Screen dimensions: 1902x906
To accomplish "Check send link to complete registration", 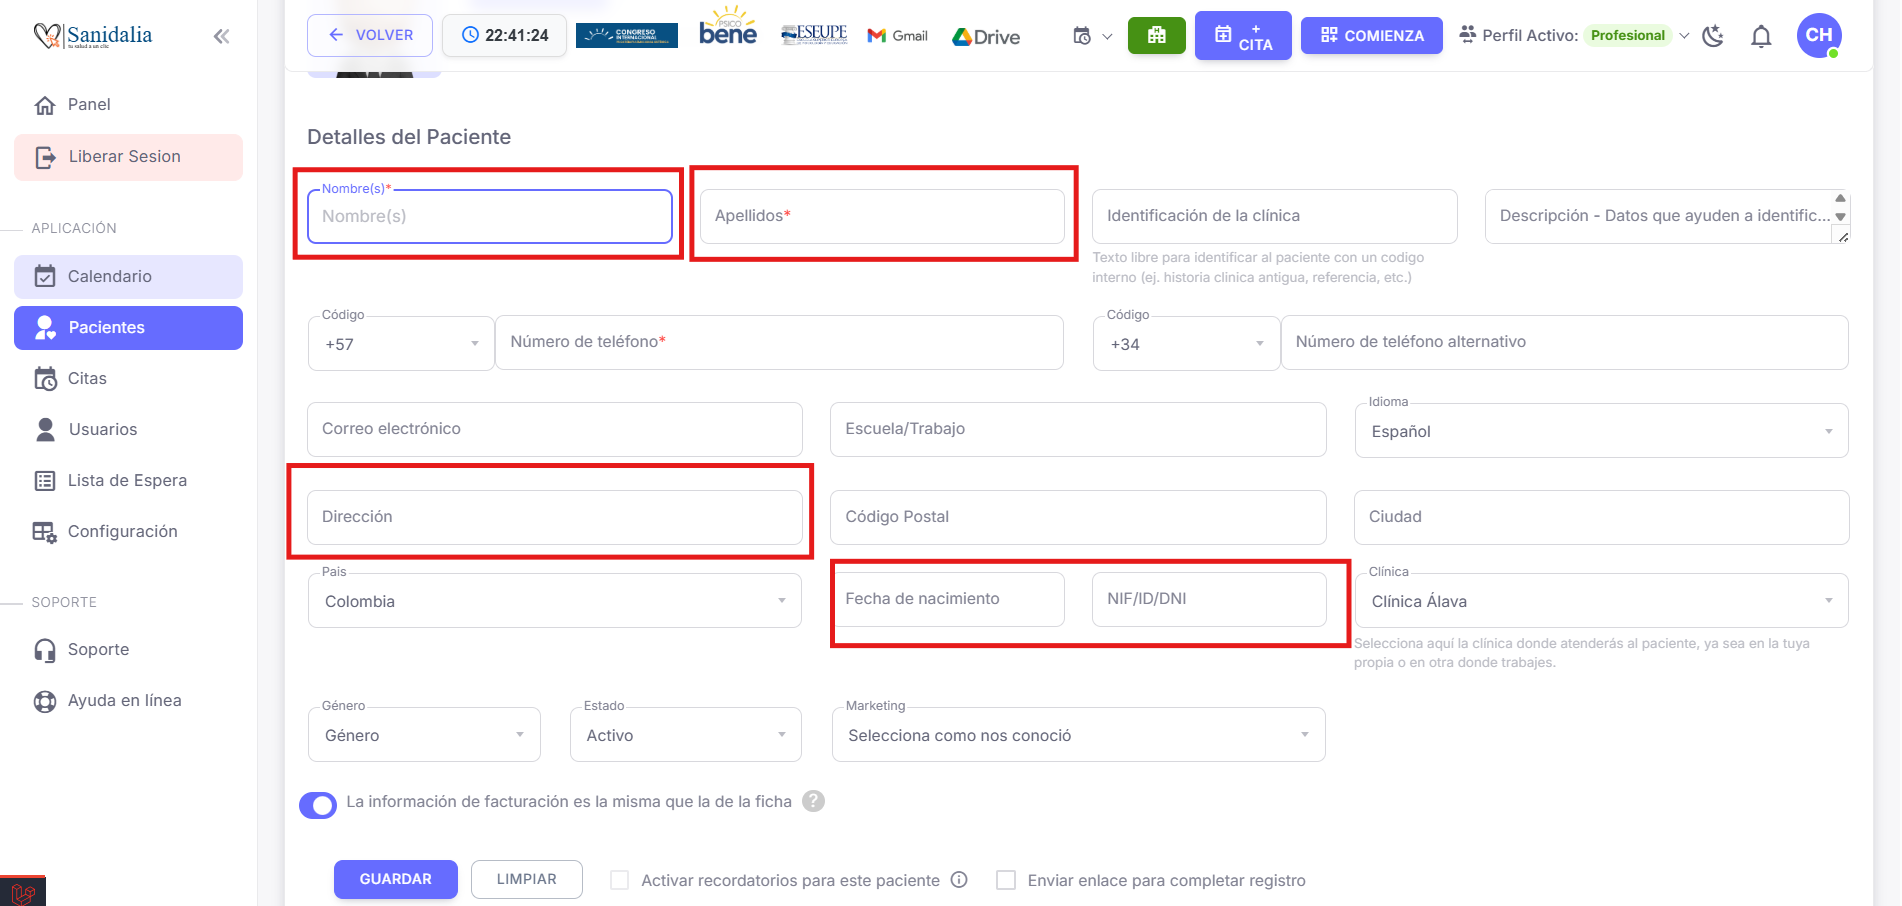I will [x=1006, y=880].
